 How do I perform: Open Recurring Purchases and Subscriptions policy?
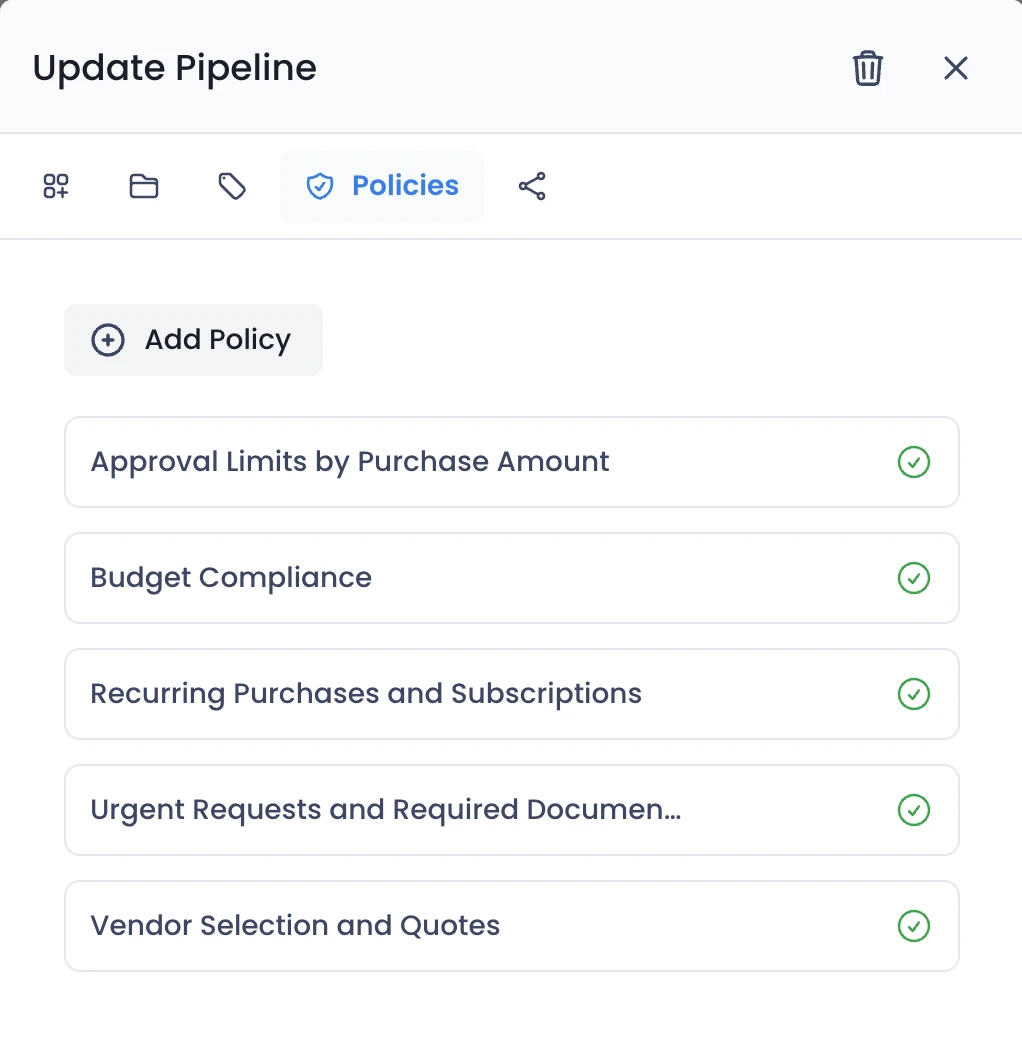pos(511,694)
